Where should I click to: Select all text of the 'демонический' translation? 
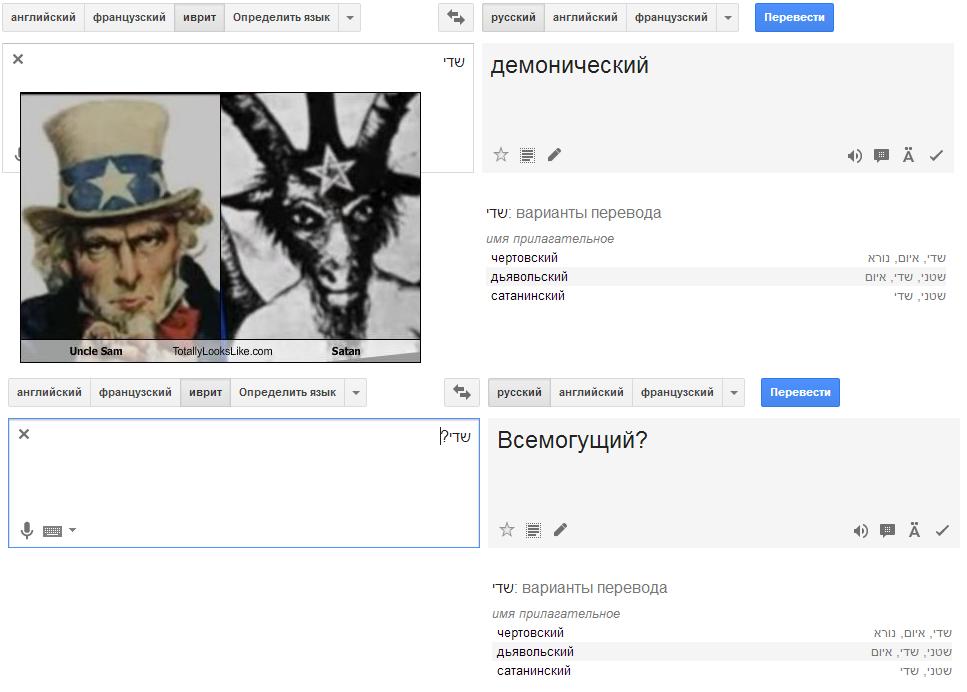pos(527,155)
